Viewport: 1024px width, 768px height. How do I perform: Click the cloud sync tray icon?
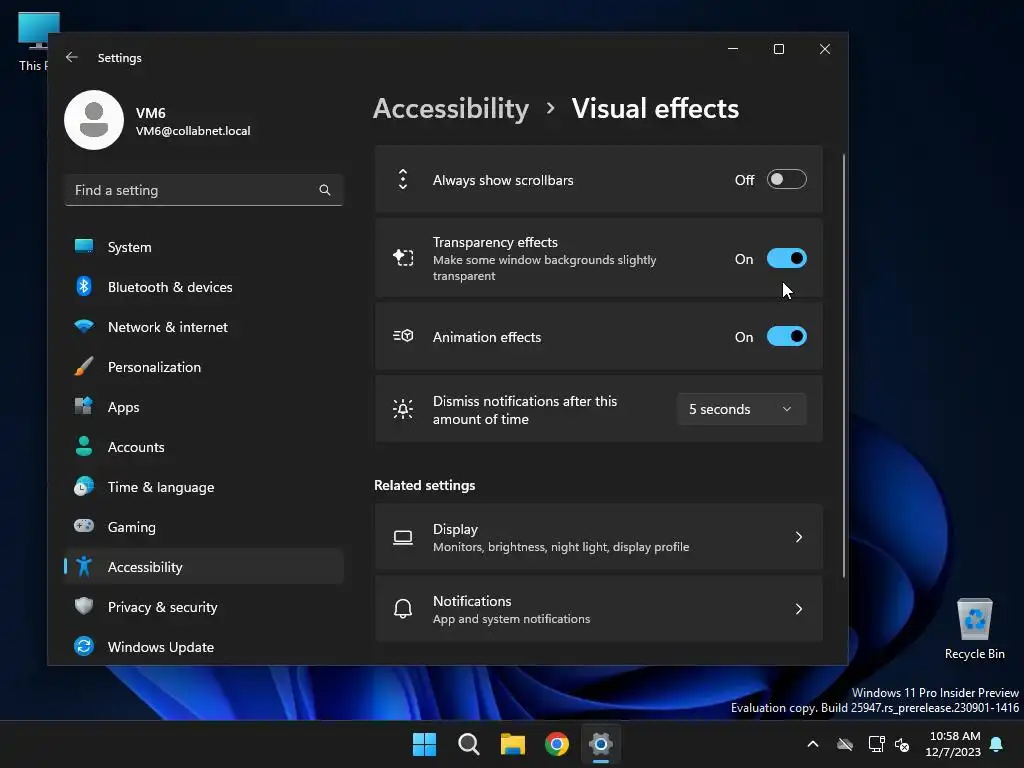(845, 744)
